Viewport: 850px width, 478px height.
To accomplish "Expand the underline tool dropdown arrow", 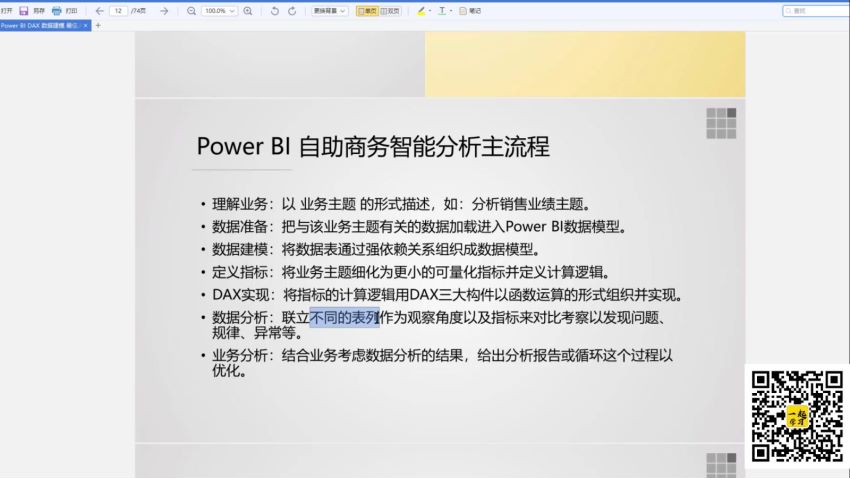I will (x=450, y=11).
